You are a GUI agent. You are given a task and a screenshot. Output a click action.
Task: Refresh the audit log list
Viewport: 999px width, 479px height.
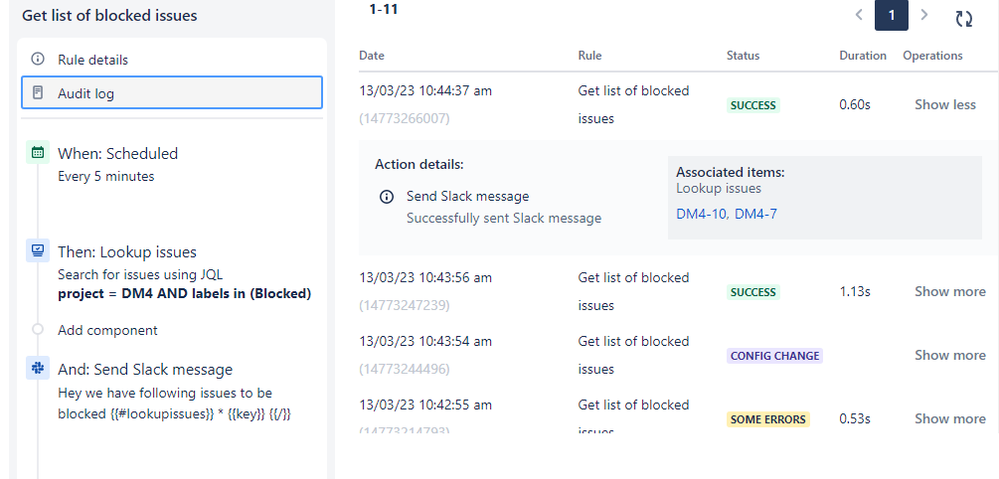964,18
